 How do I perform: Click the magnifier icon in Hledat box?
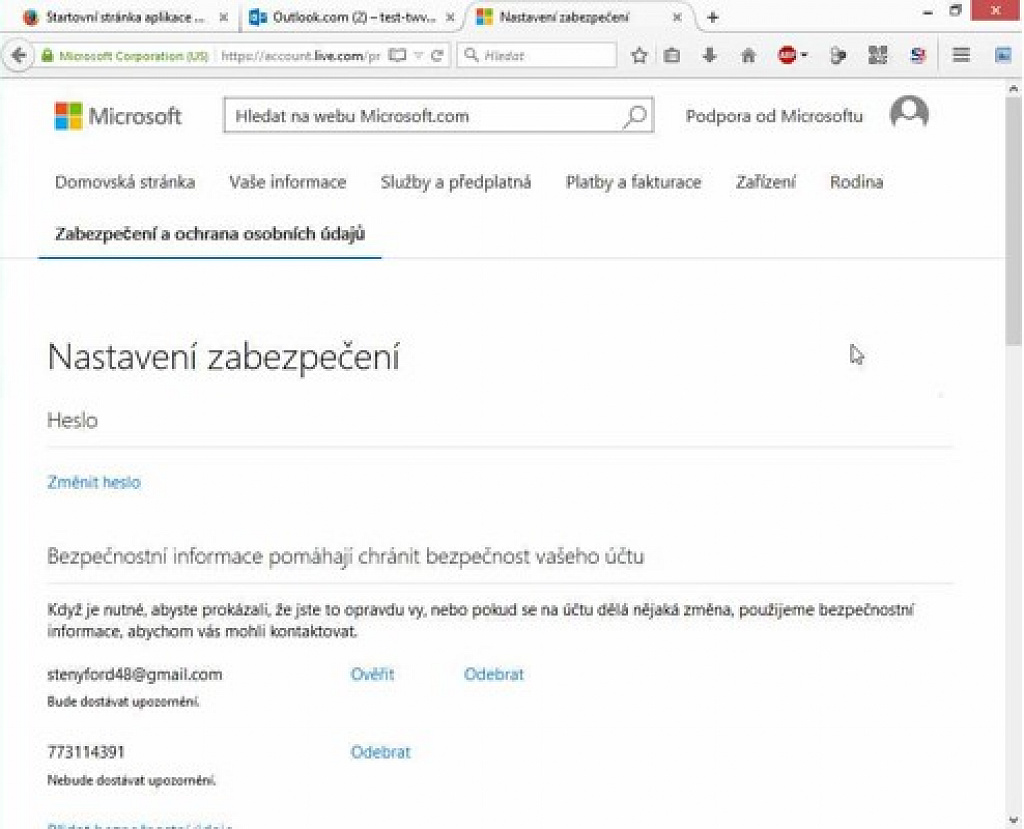[472, 55]
